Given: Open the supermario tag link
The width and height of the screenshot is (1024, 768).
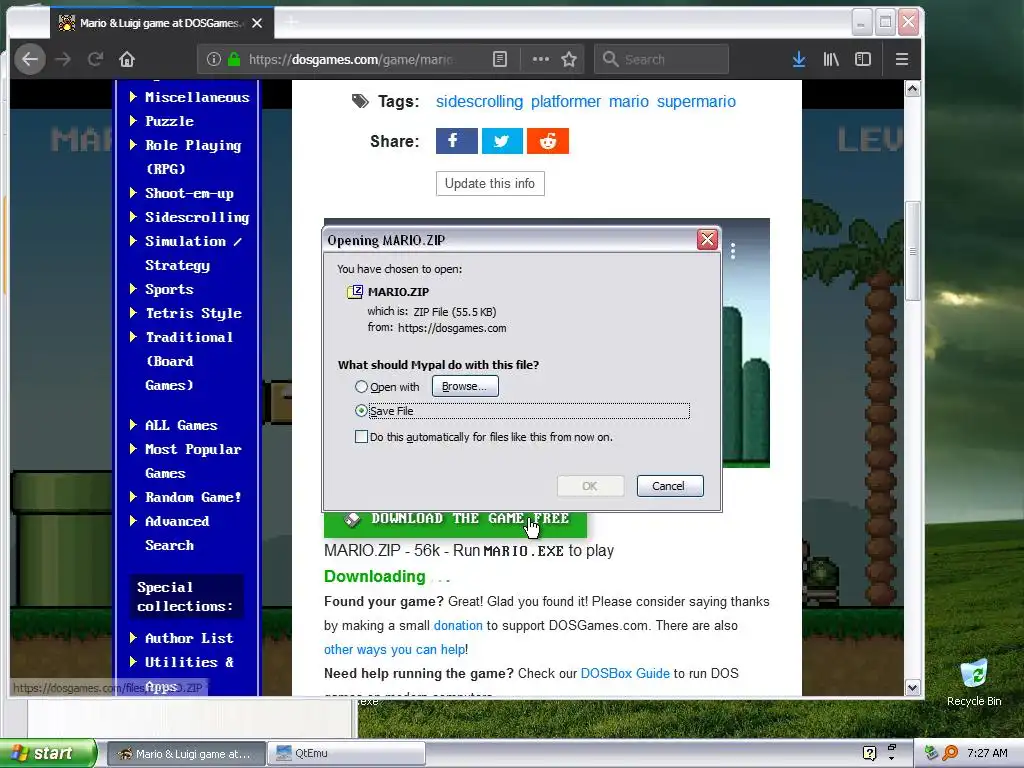Looking at the screenshot, I should pos(696,102).
